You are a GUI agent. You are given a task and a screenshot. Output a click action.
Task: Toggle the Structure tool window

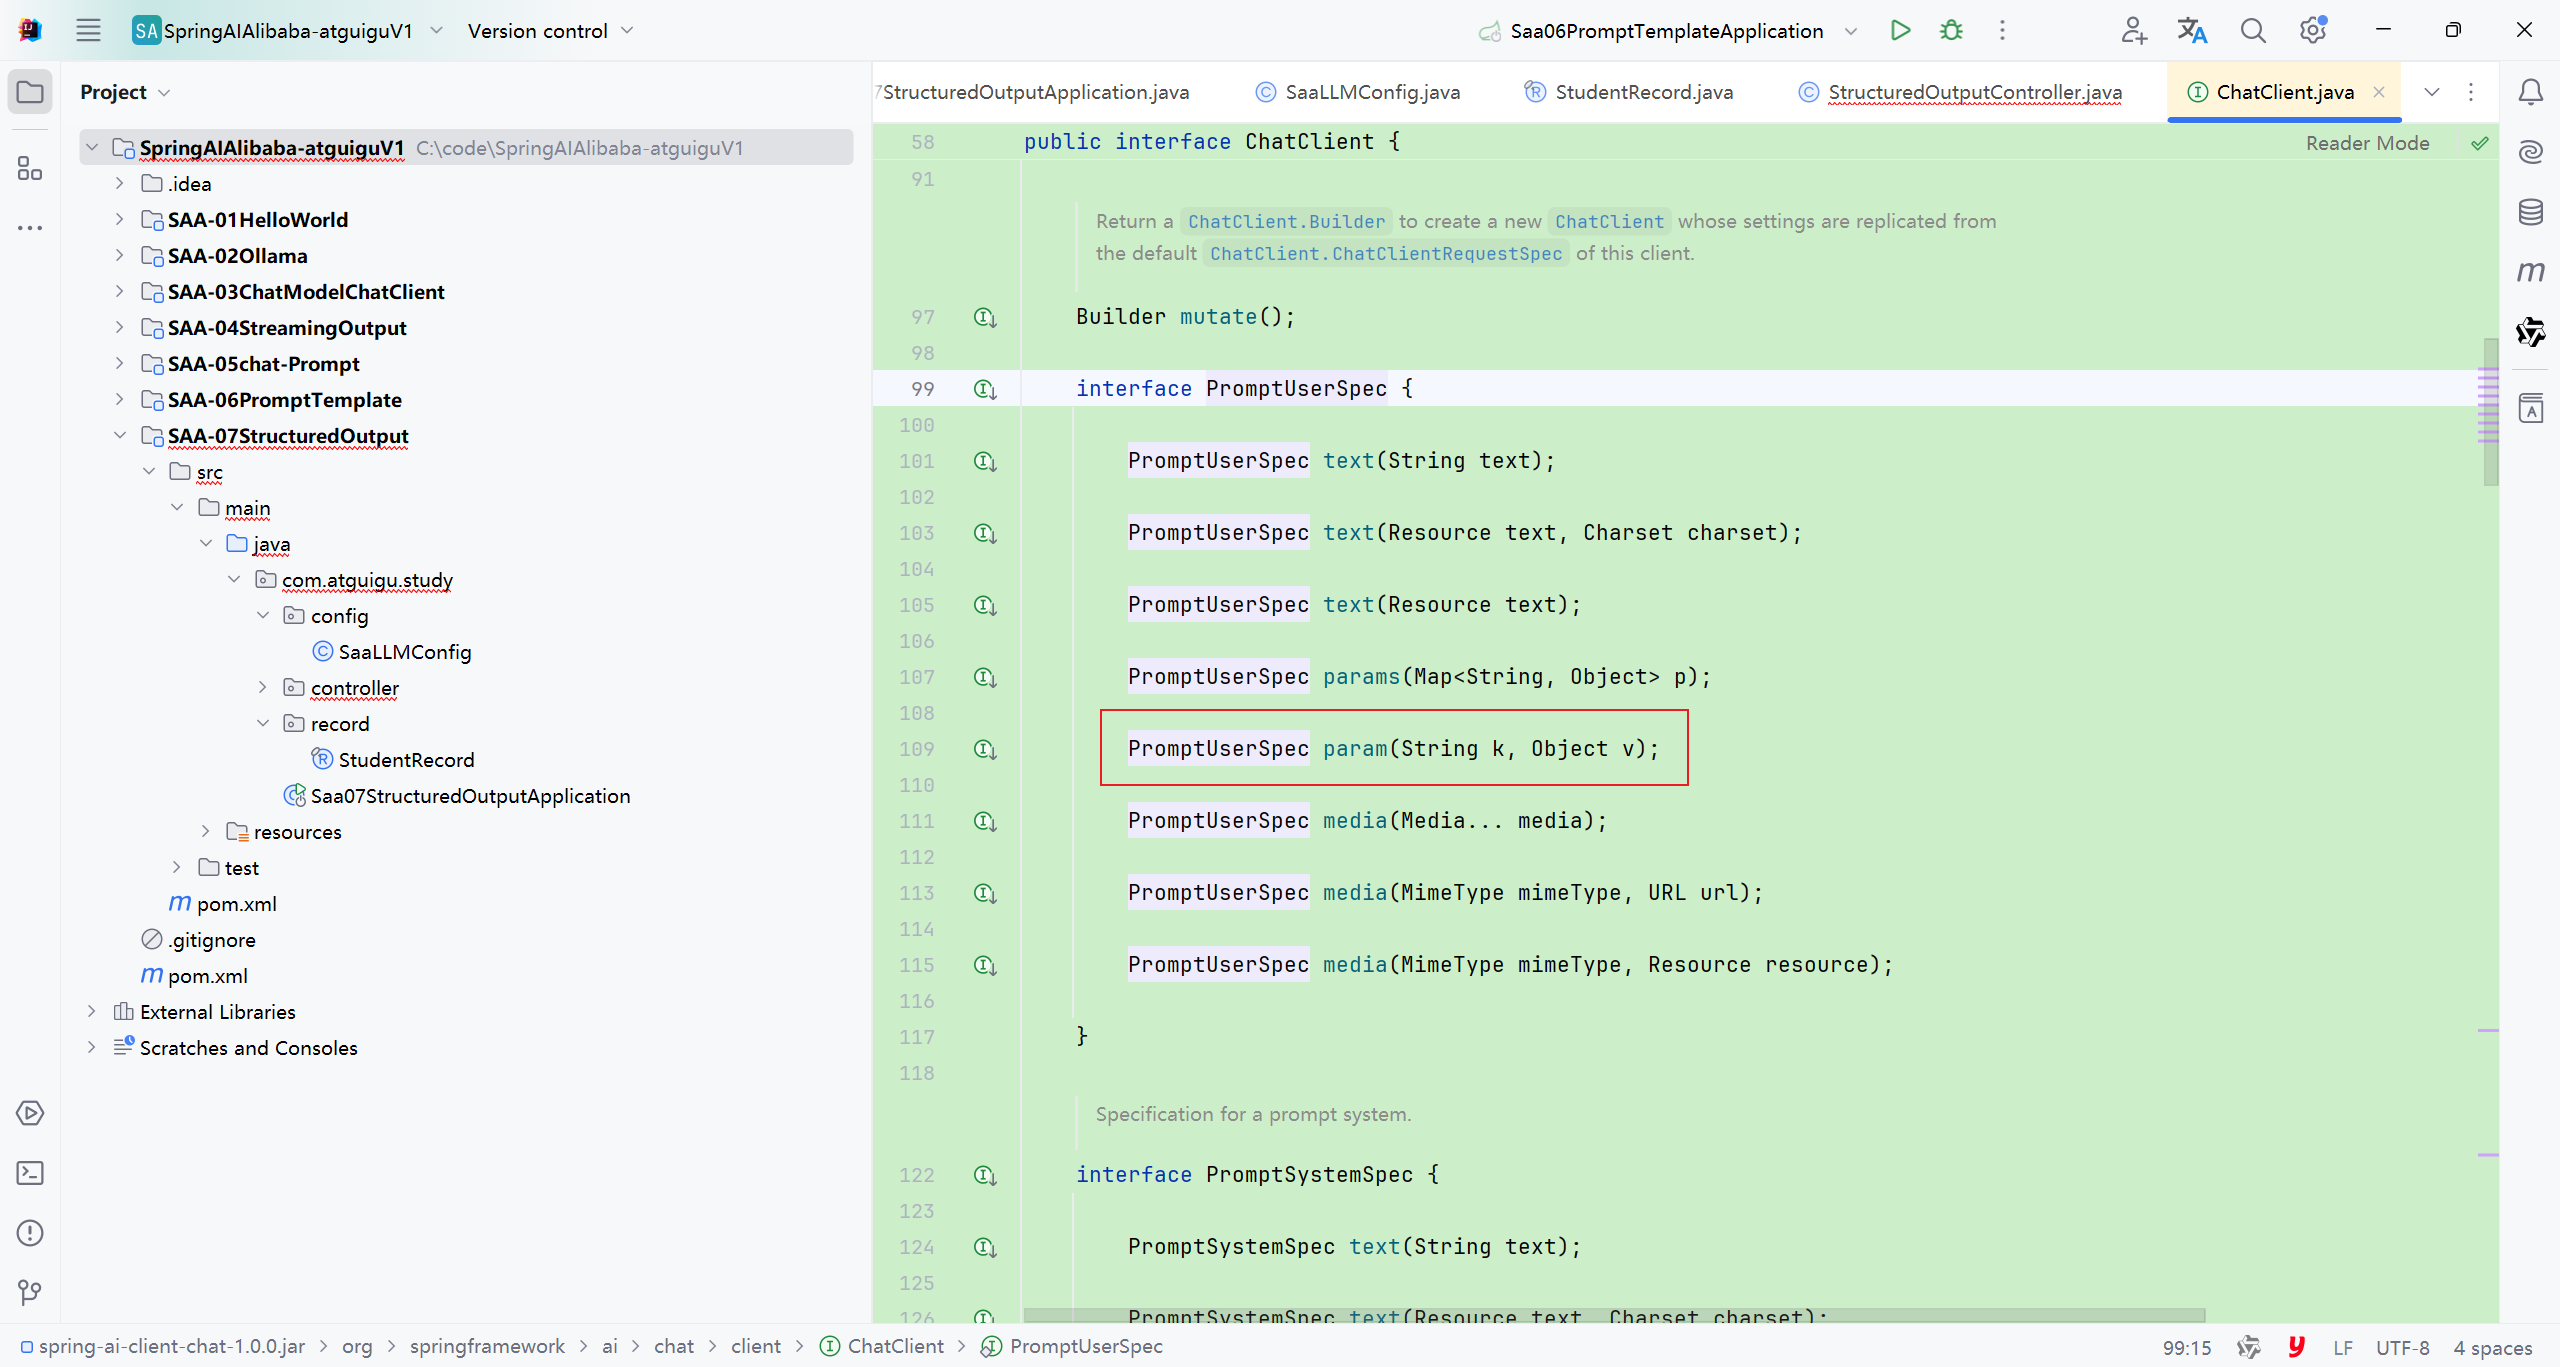30,168
